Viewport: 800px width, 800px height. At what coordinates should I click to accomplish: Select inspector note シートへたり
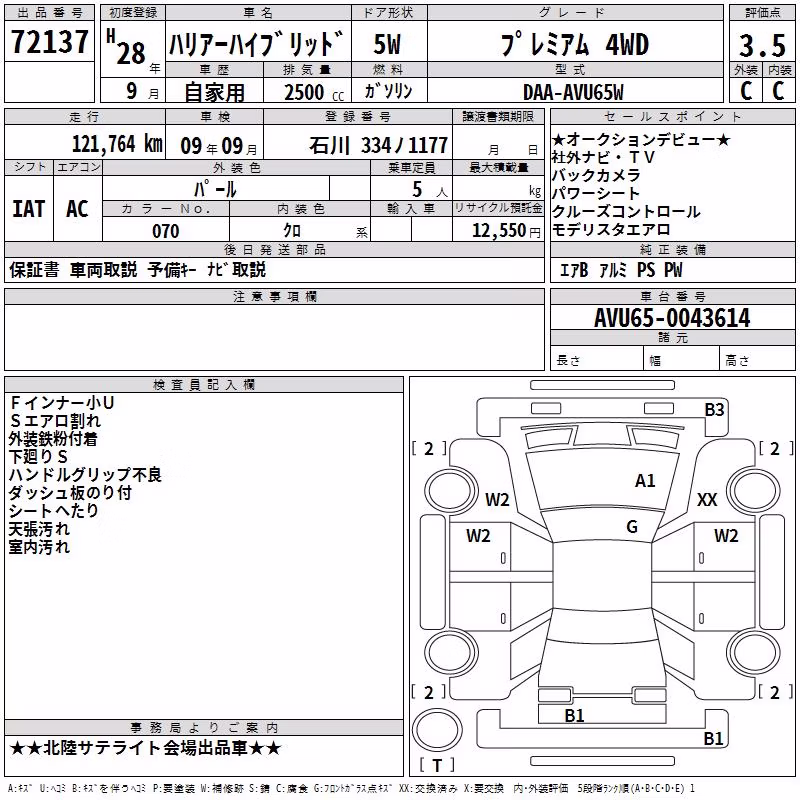click(x=54, y=511)
